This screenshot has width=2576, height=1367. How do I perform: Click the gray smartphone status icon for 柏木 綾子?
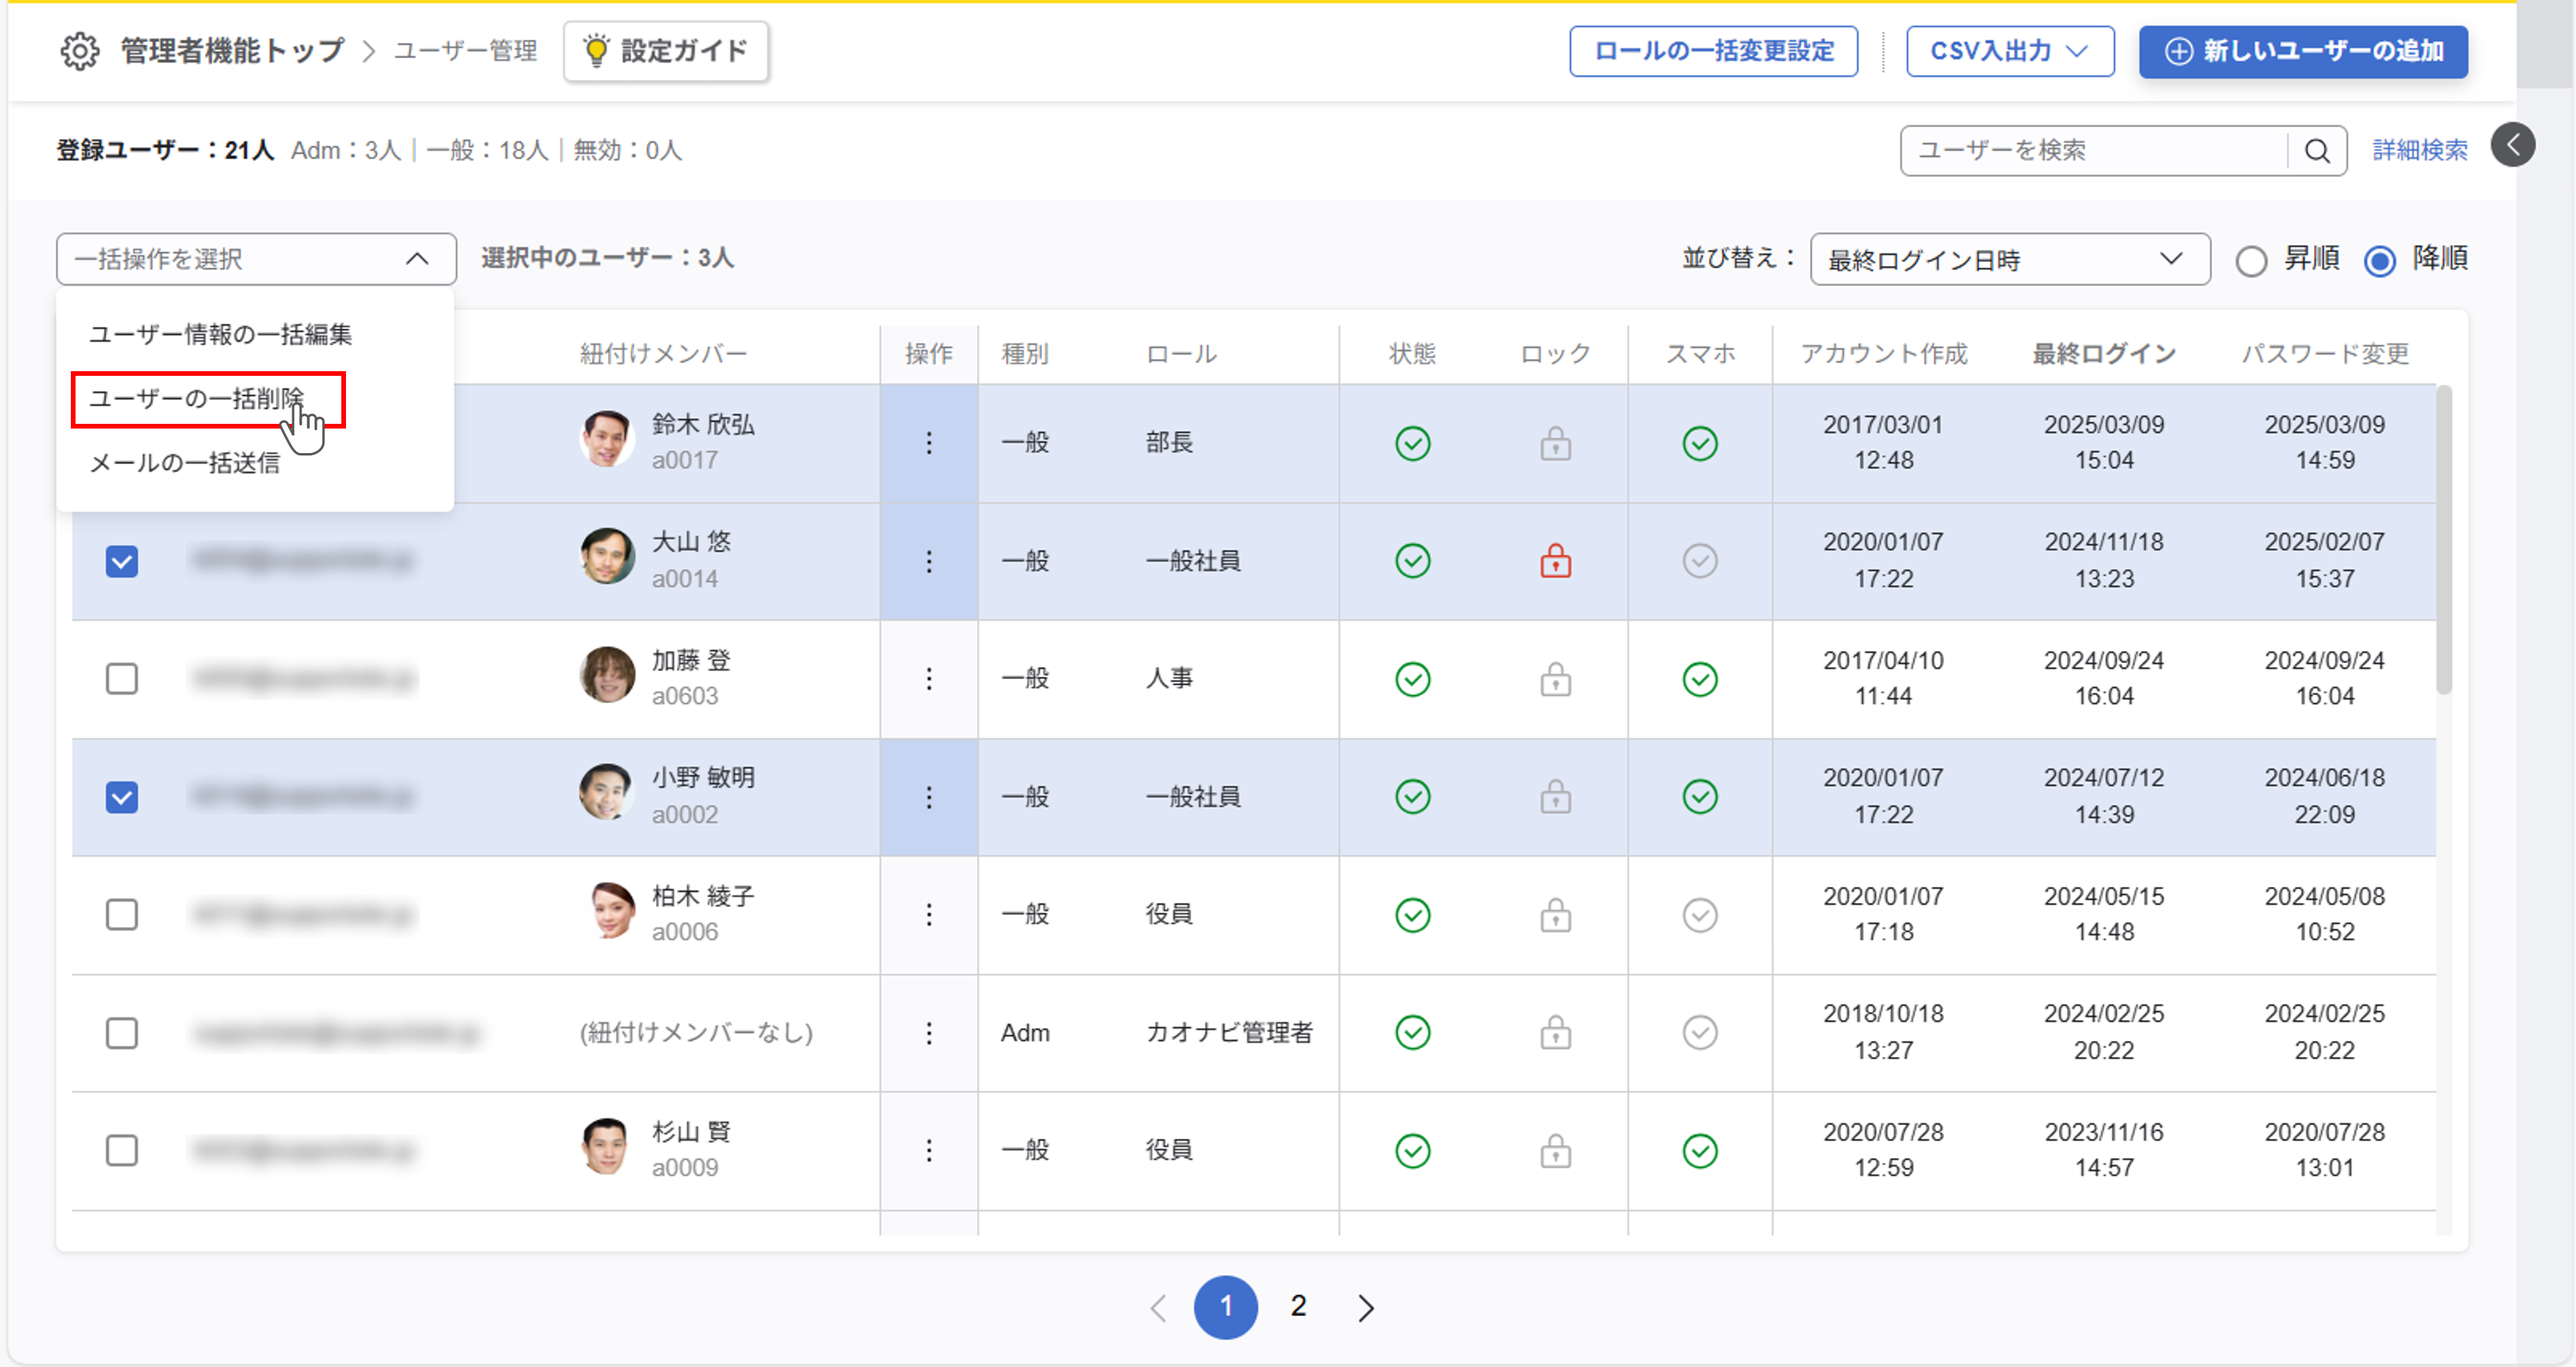1699,915
